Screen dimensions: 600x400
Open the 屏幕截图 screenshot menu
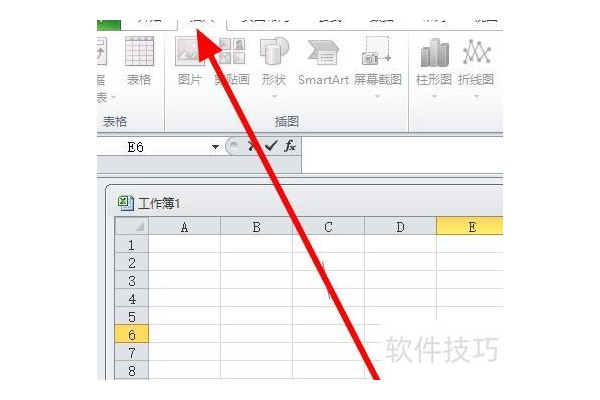tap(377, 67)
